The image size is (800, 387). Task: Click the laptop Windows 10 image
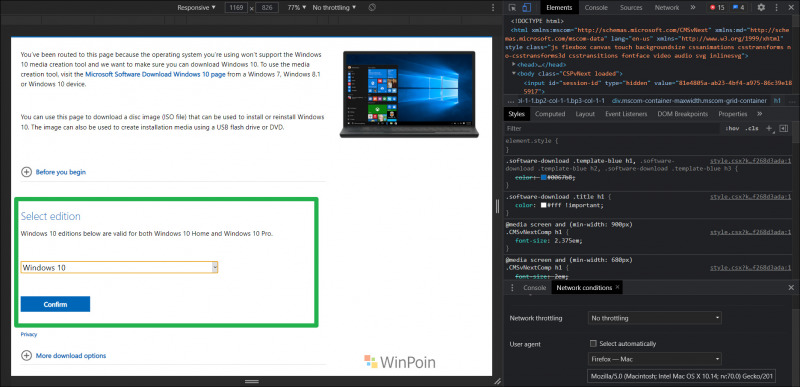coord(409,94)
